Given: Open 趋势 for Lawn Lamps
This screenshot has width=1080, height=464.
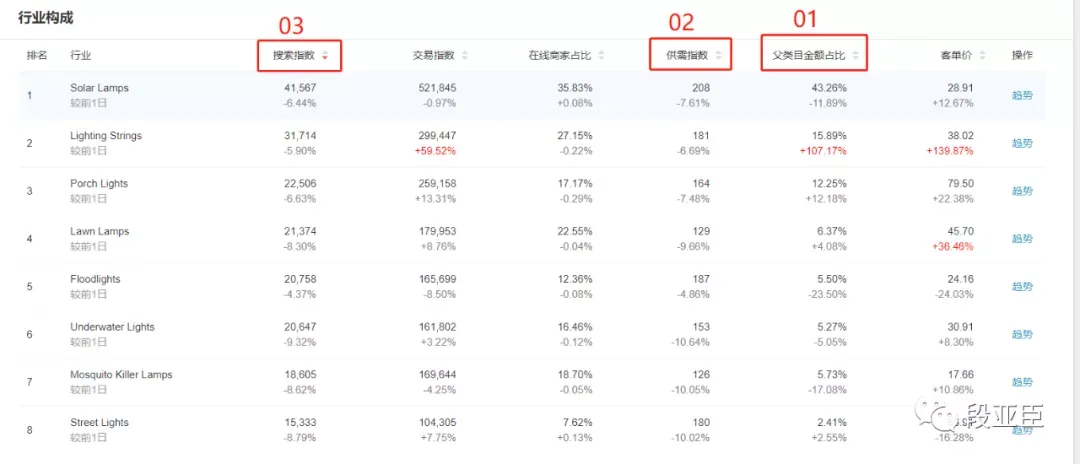Looking at the screenshot, I should 1022,239.
